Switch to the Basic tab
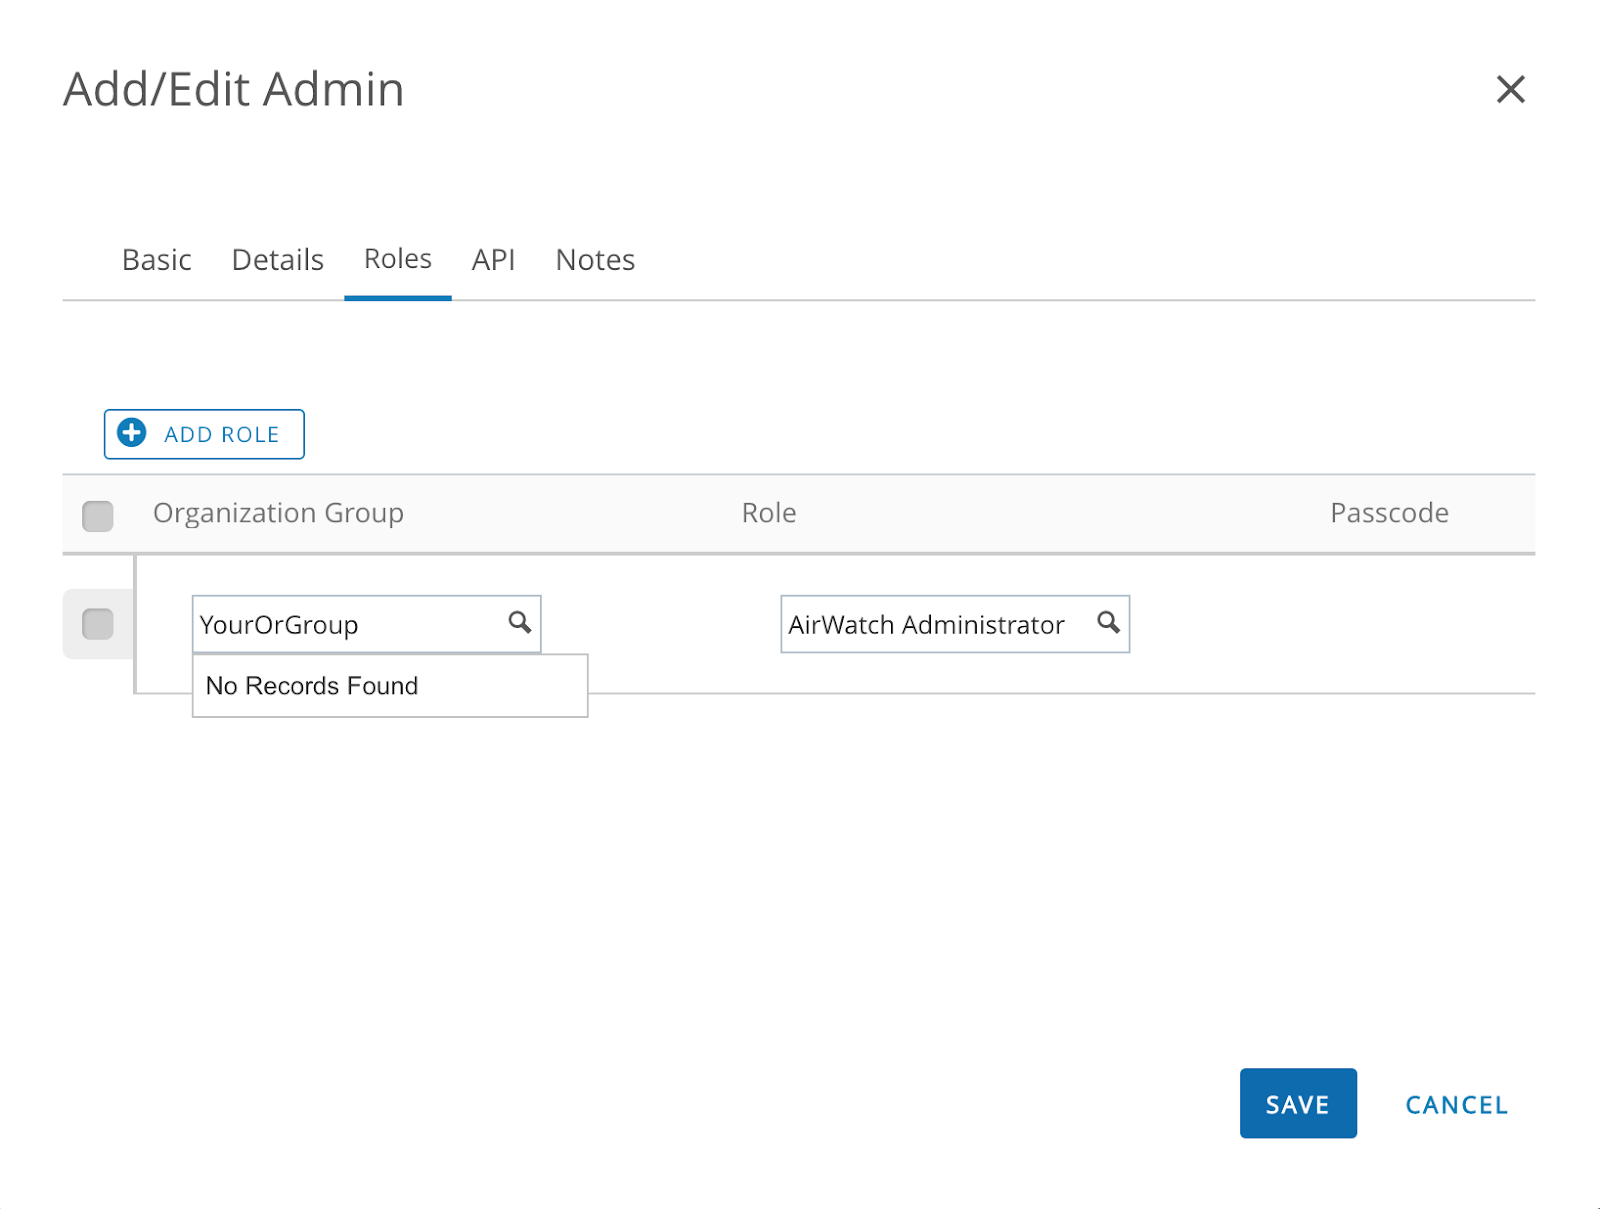The height and width of the screenshot is (1209, 1600). pos(156,260)
